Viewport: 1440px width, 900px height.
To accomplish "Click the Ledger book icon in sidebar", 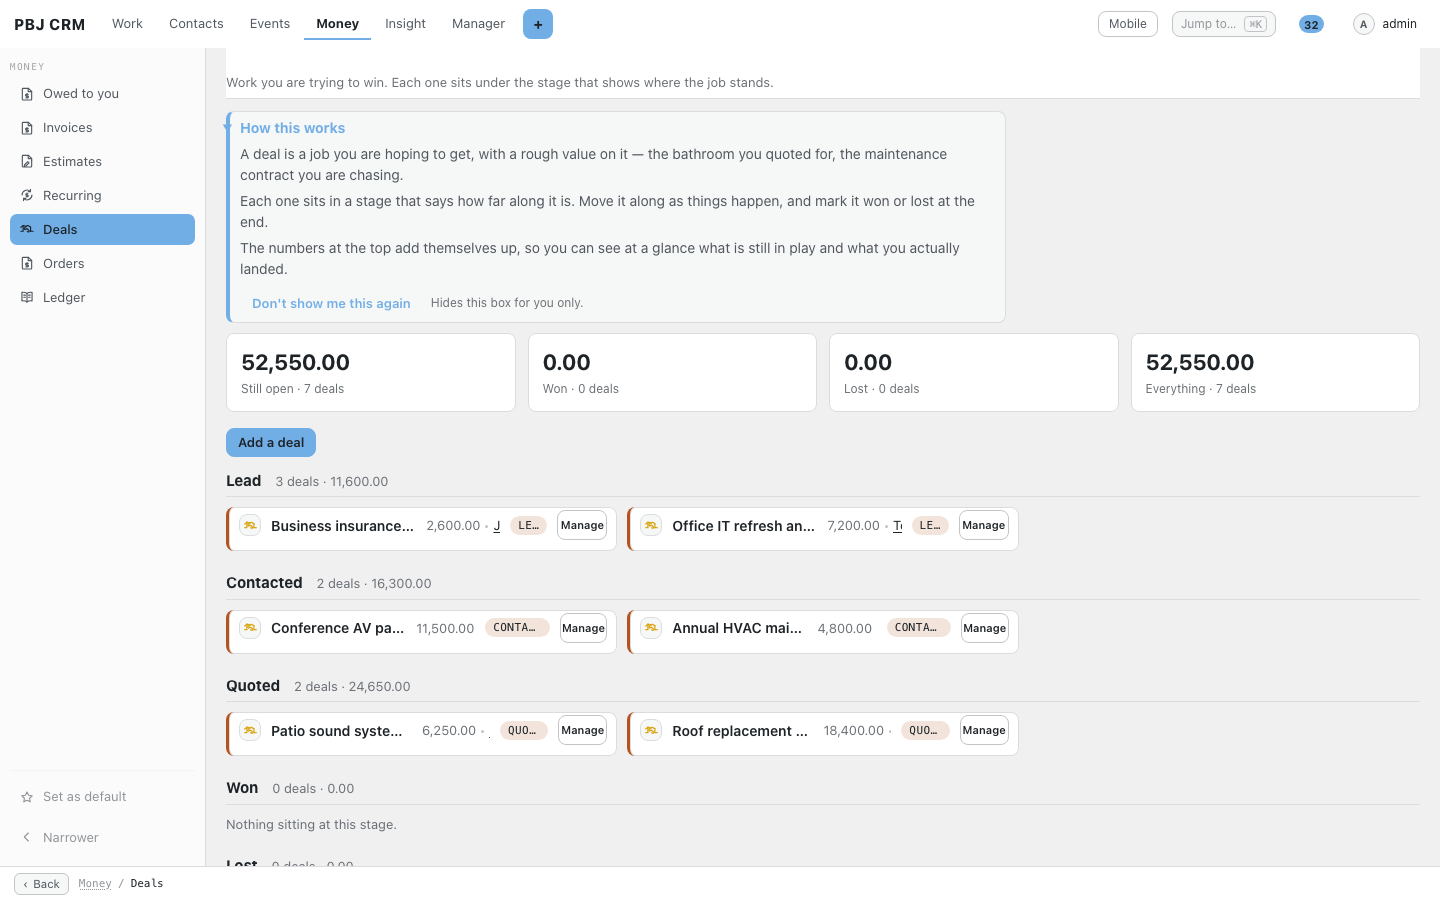I will (27, 298).
